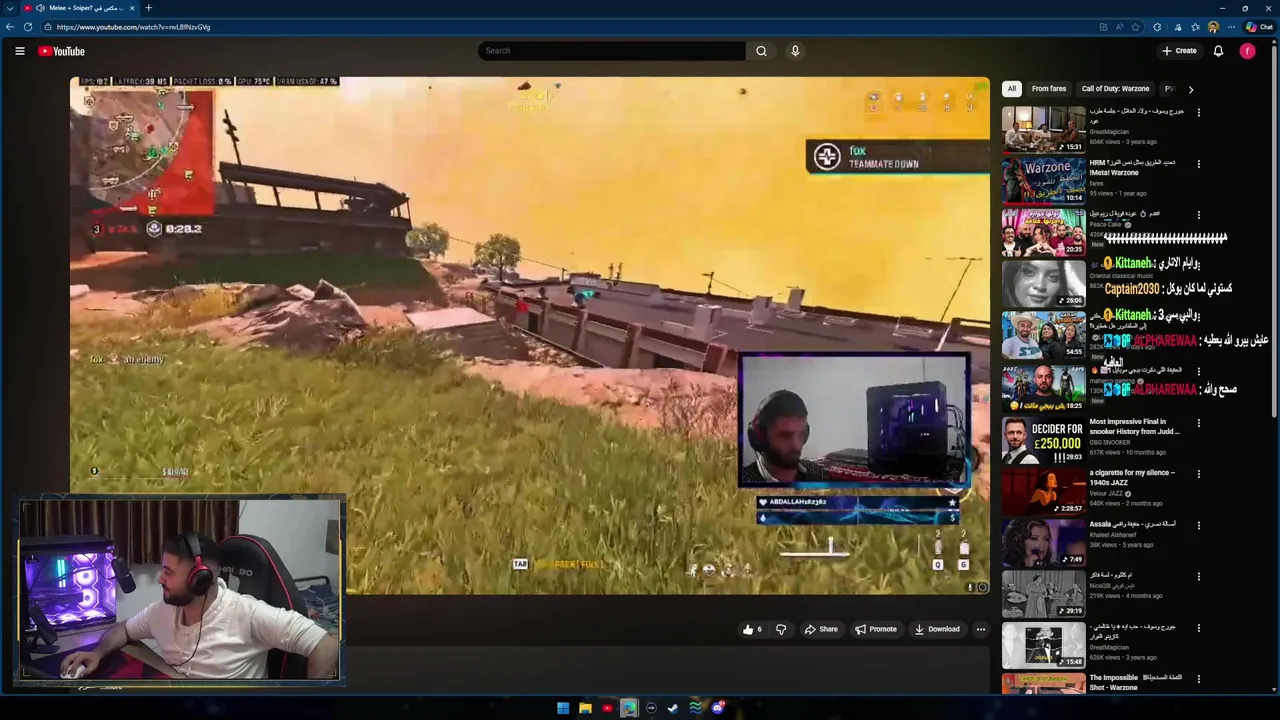This screenshot has width=1280, height=720.
Task: Open browser settings and more menu
Action: point(1230,27)
